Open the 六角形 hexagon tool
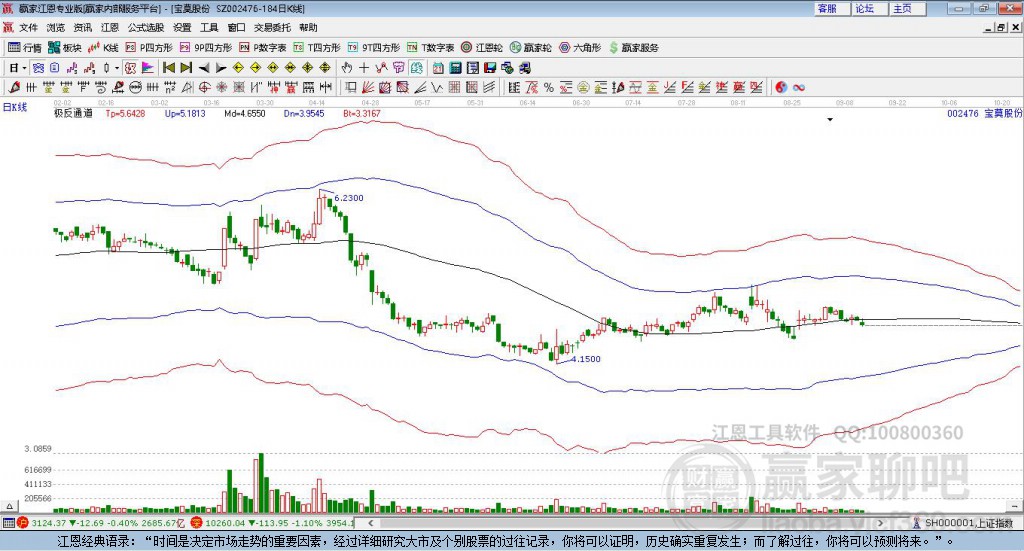Image resolution: width=1024 pixels, height=551 pixels. click(x=580, y=48)
